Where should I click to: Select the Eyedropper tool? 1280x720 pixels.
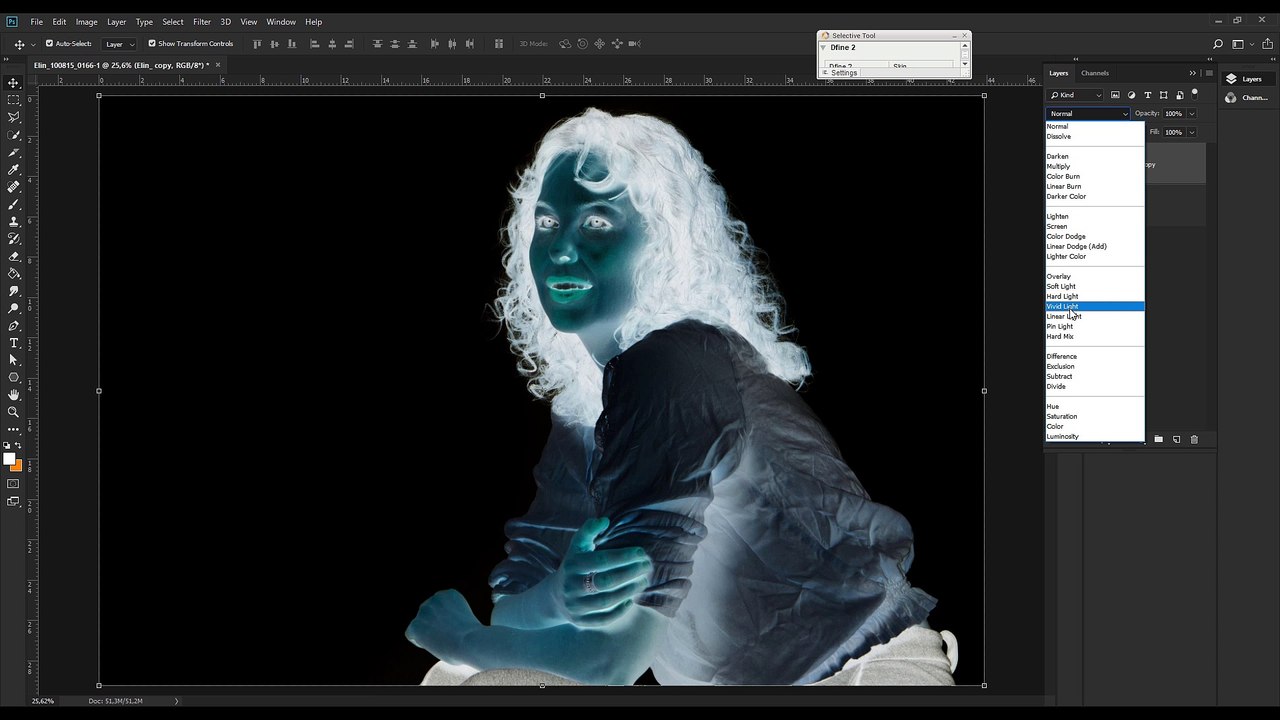pos(14,170)
